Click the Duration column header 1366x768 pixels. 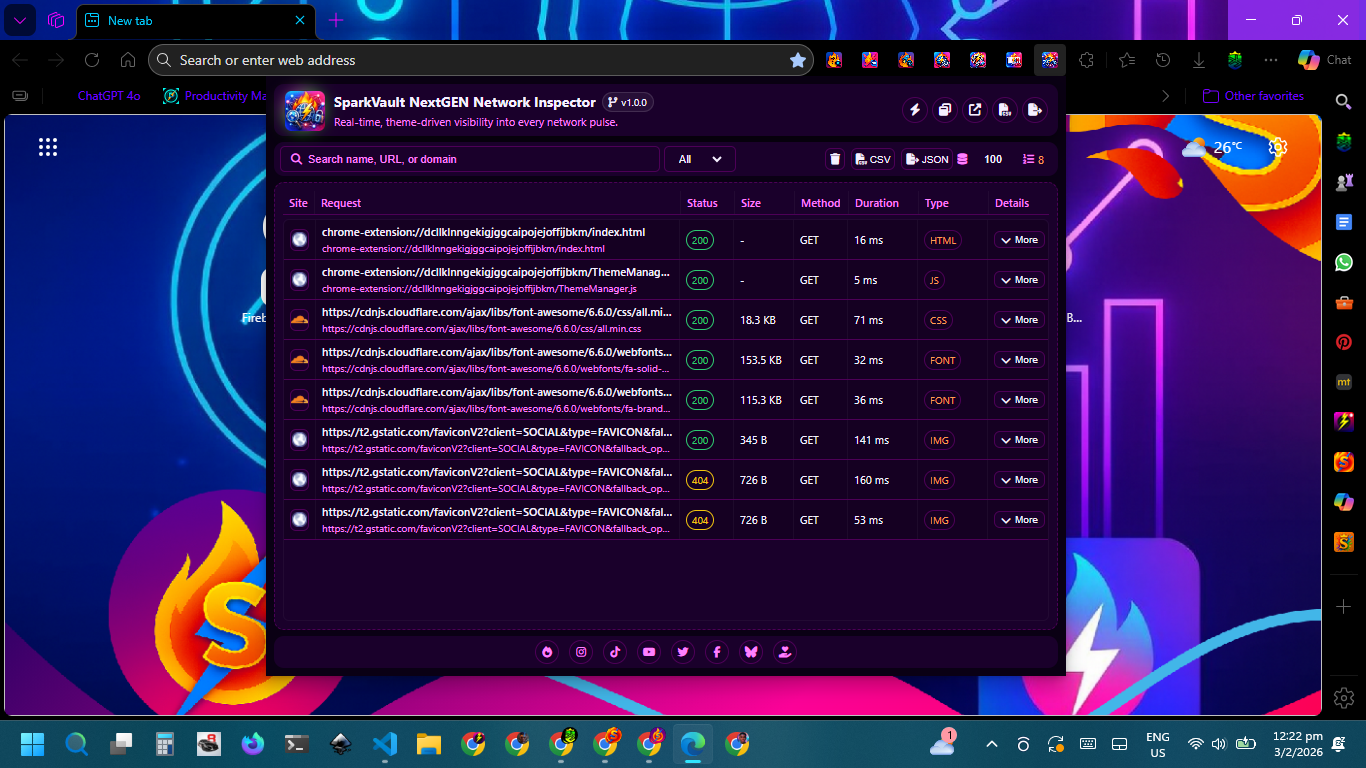point(876,203)
